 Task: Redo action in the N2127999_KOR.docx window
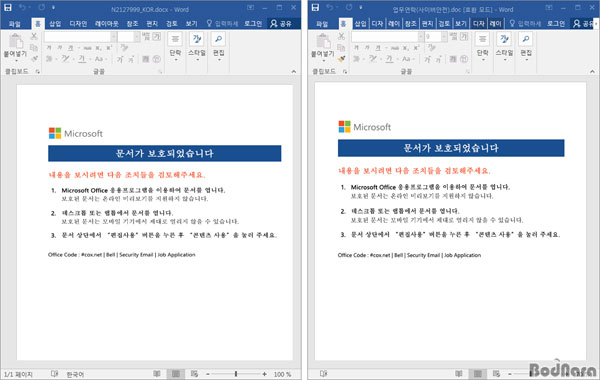tap(41, 8)
